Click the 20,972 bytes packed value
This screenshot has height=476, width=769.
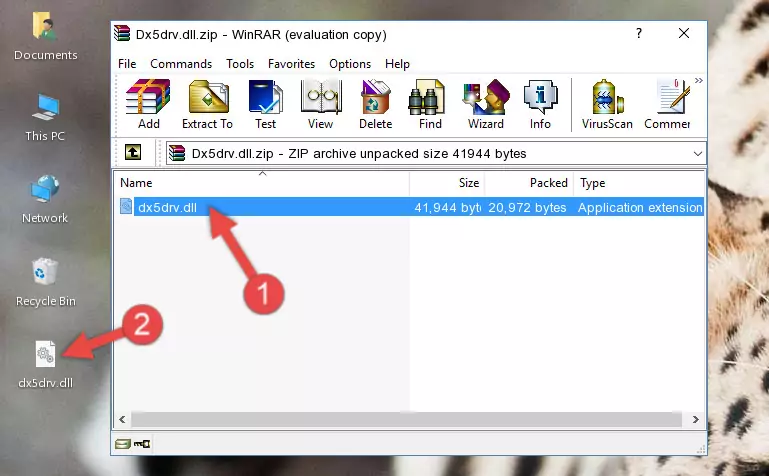pyautogui.click(x=527, y=208)
